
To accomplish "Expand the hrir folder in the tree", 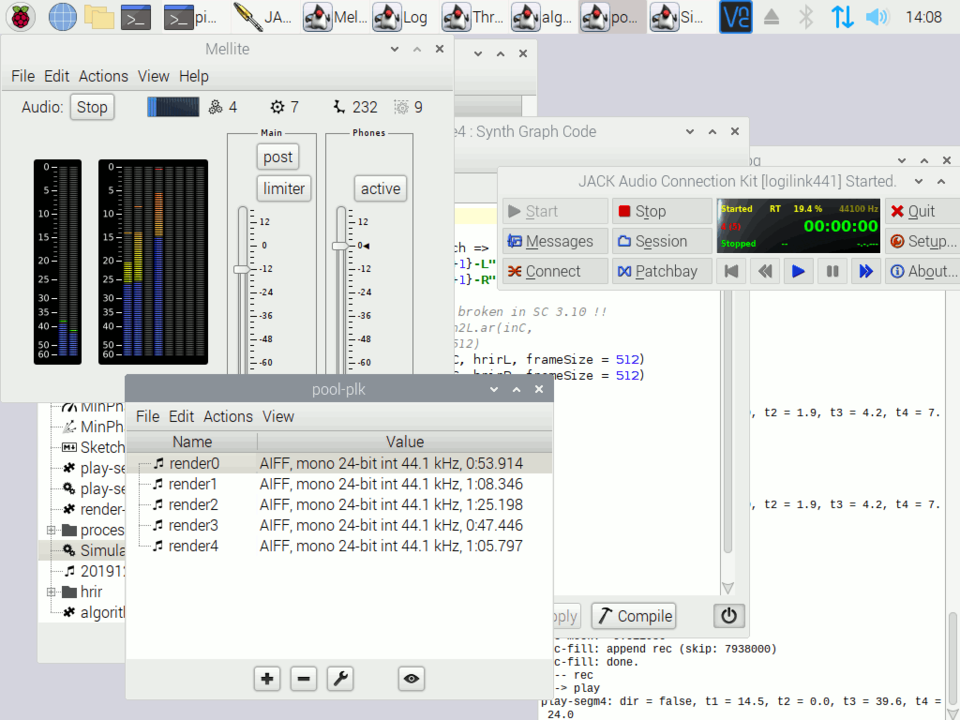I will (50, 592).
